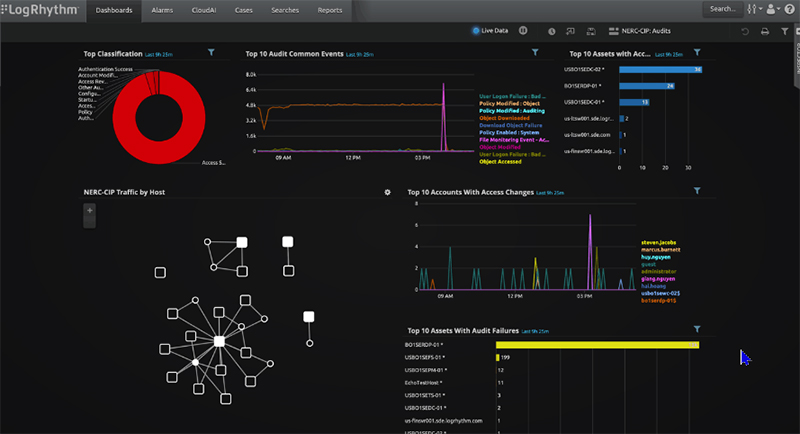
Task: Switch to the Alarms tab
Action: pyautogui.click(x=162, y=10)
